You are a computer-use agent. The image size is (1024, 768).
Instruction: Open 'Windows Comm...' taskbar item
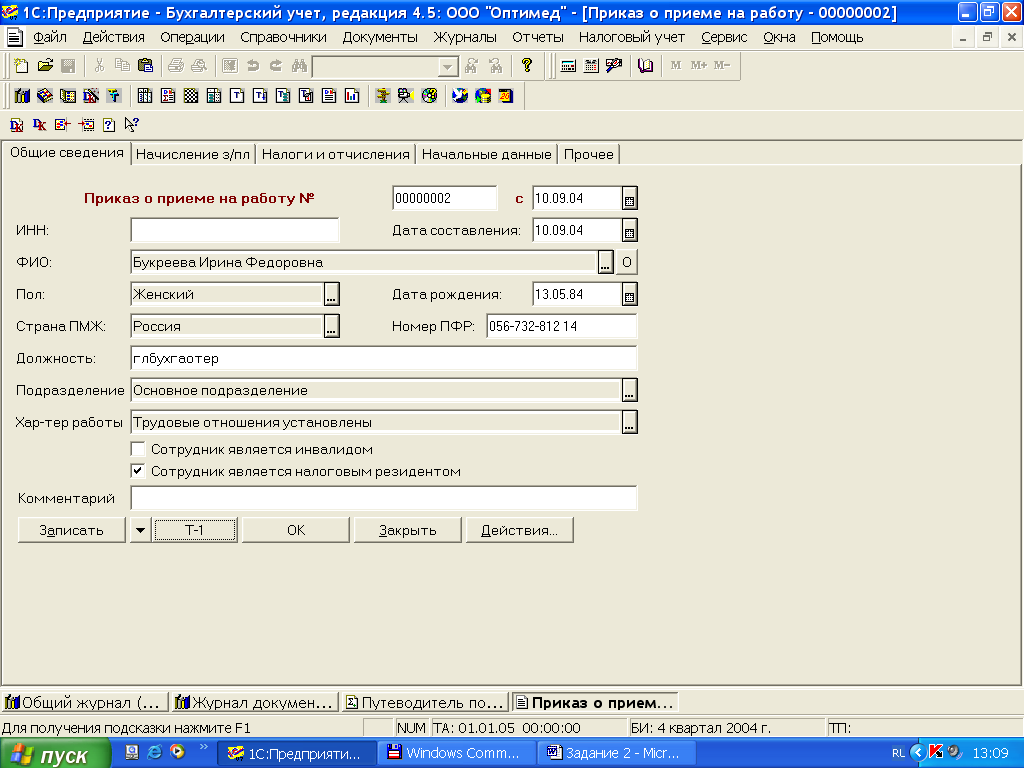[x=456, y=754]
